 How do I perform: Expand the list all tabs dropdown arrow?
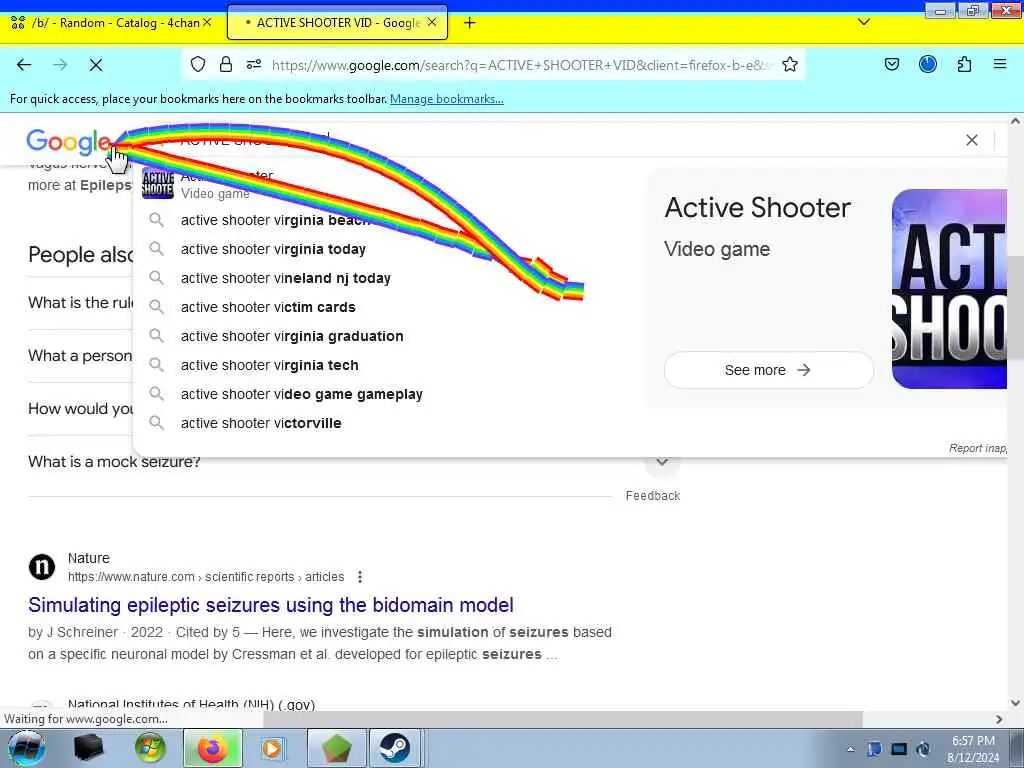tap(864, 22)
